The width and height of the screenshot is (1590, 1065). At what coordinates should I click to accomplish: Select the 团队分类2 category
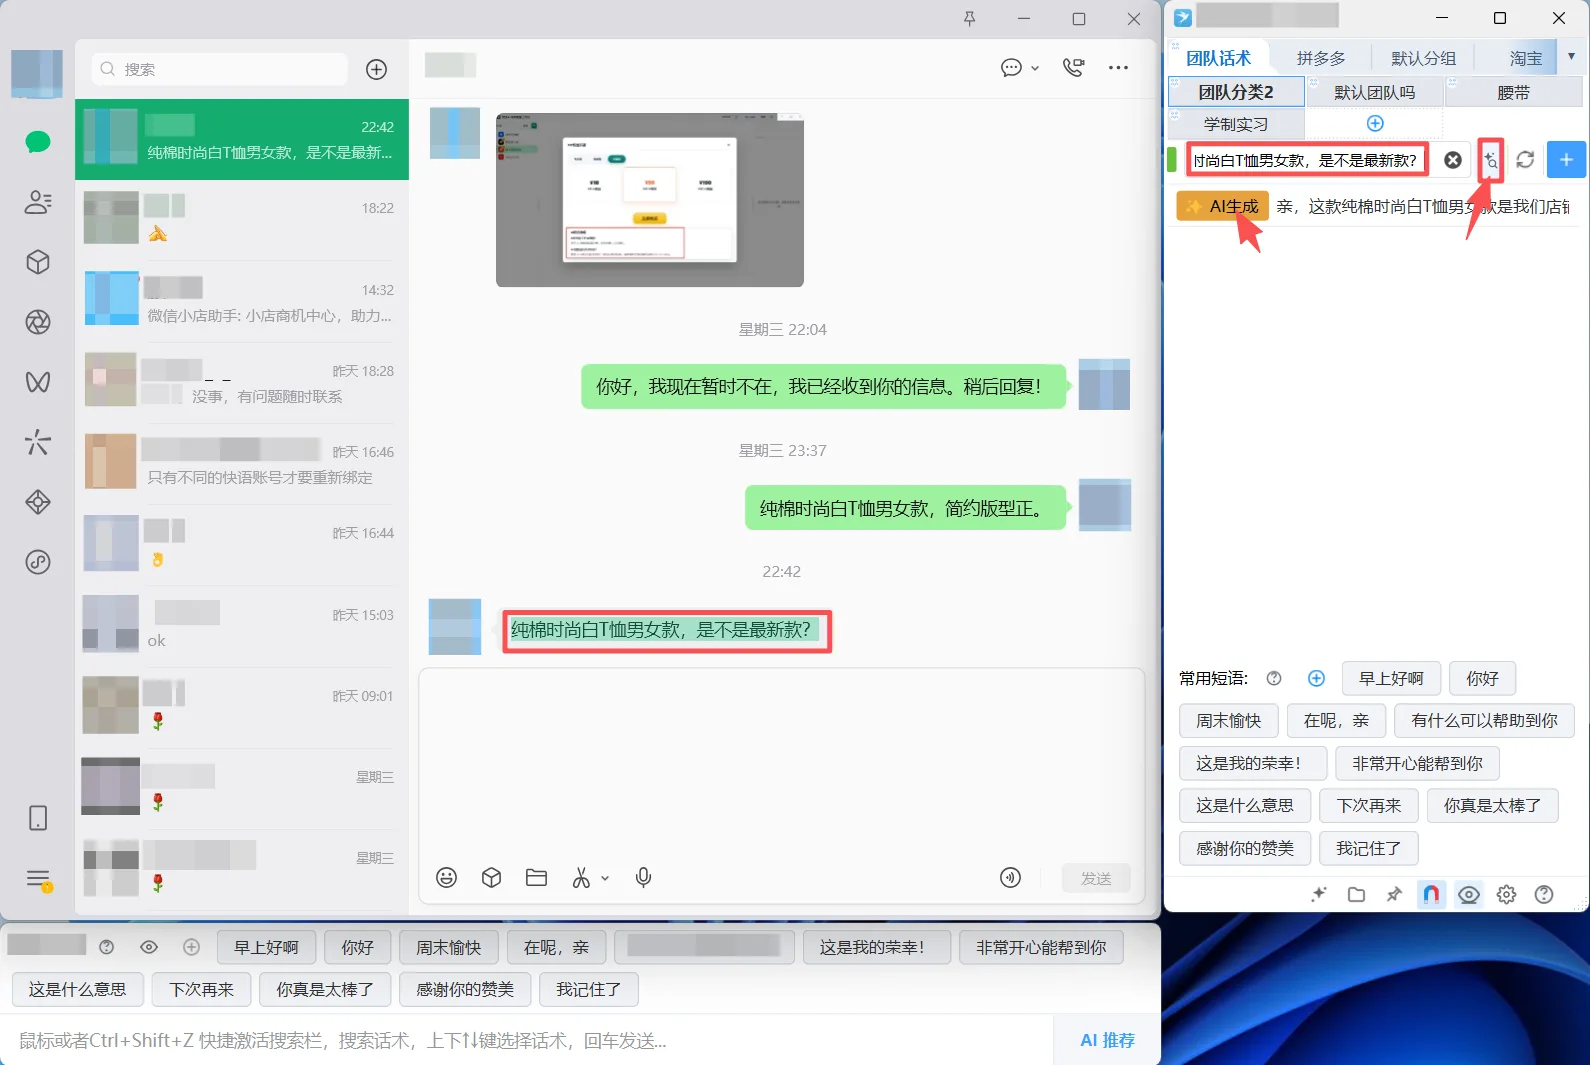[1236, 92]
